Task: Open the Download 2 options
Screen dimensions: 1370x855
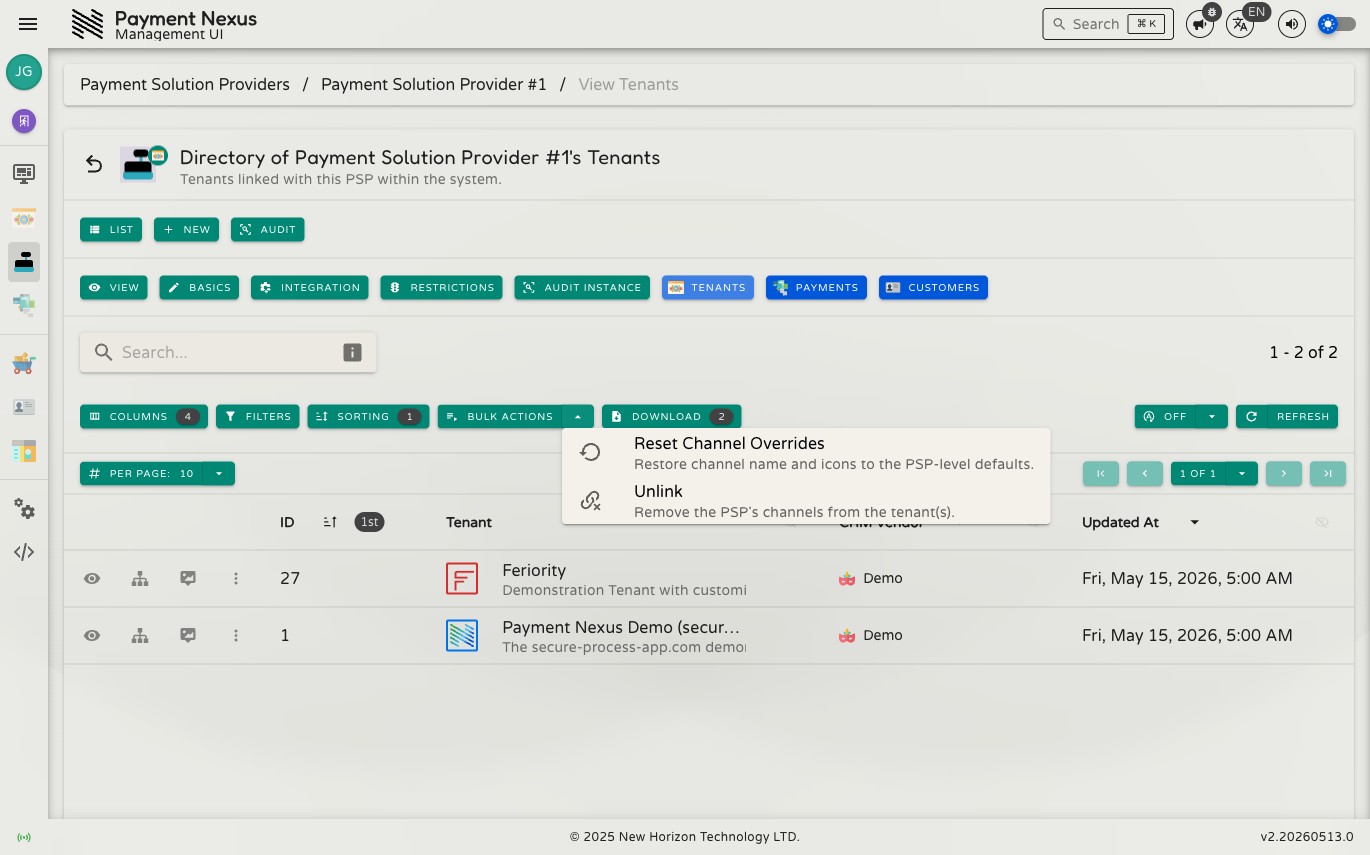Action: (672, 416)
